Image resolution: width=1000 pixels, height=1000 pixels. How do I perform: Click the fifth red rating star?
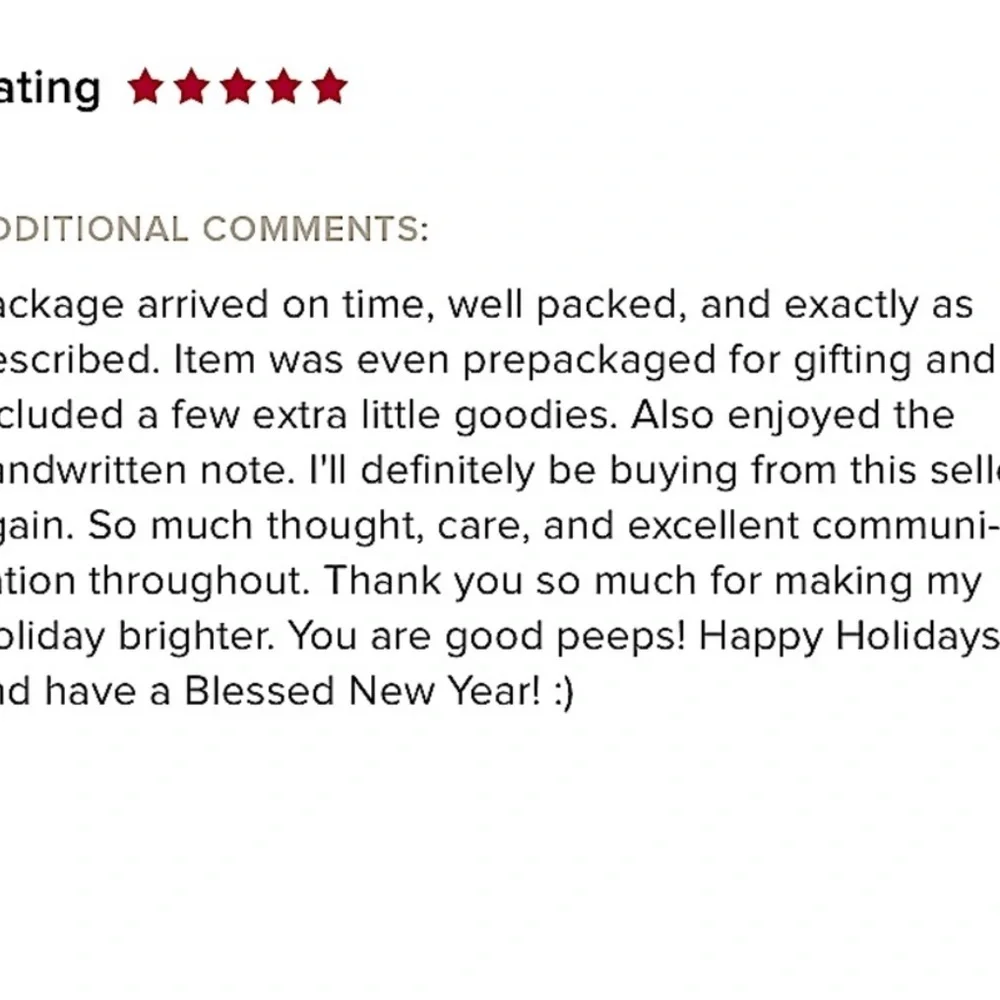pyautogui.click(x=330, y=86)
